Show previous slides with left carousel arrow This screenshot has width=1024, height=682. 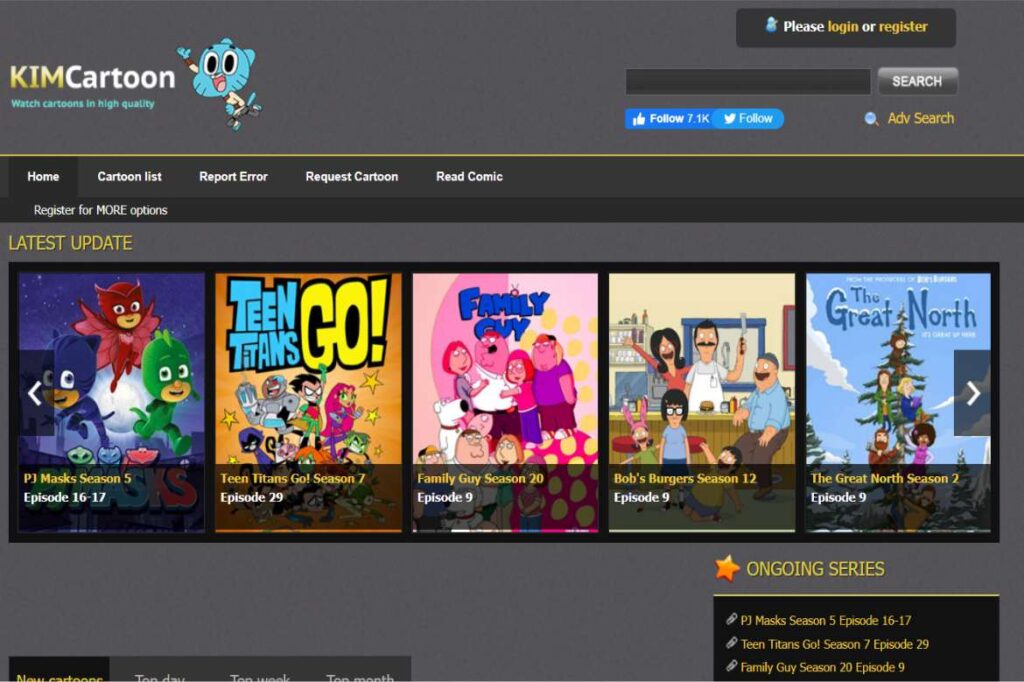click(x=35, y=393)
